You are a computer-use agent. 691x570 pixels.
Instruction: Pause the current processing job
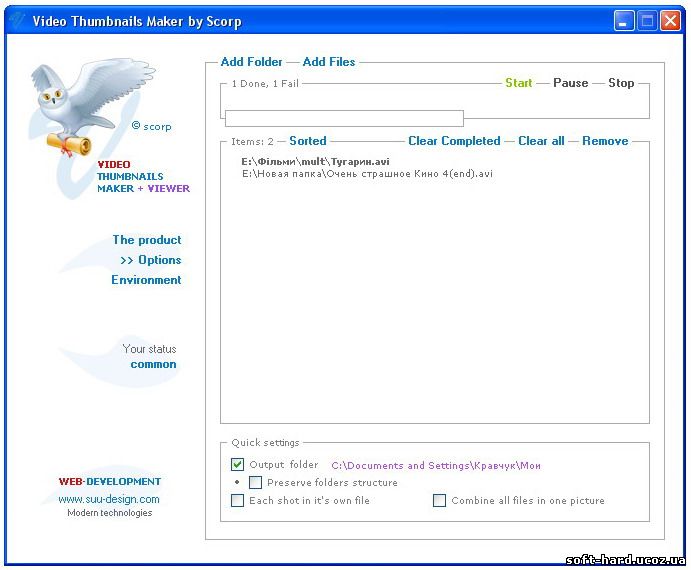tap(571, 83)
